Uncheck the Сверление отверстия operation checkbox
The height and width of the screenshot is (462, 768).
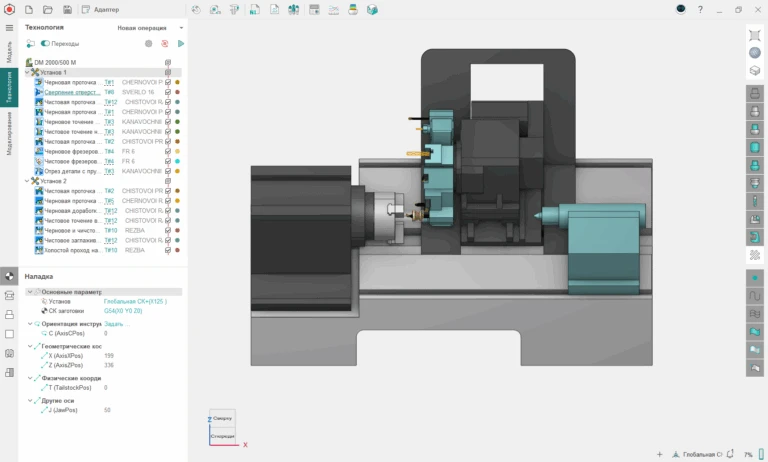click(168, 92)
